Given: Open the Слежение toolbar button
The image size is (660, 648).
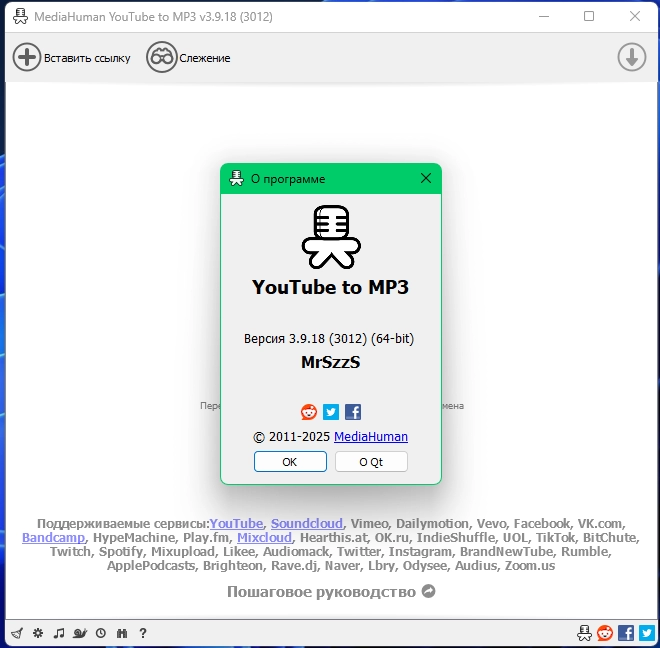Looking at the screenshot, I should click(x=189, y=58).
